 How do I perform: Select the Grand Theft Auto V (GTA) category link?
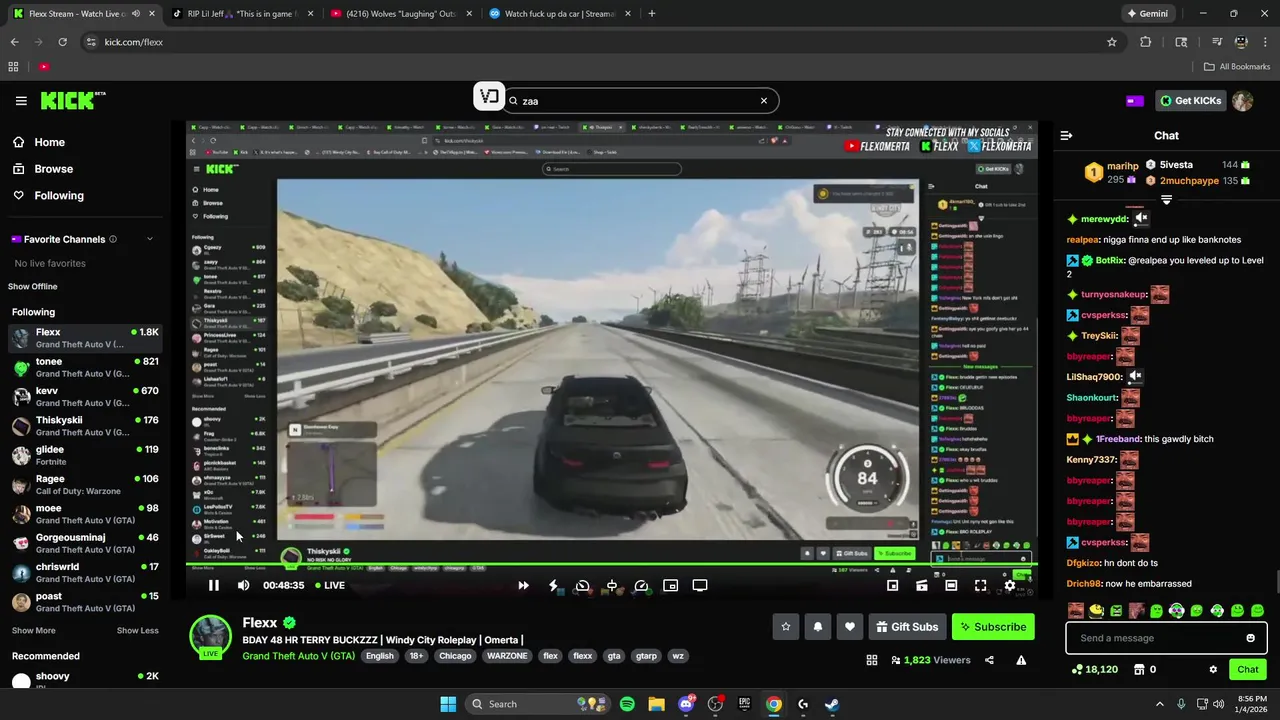pyautogui.click(x=298, y=656)
